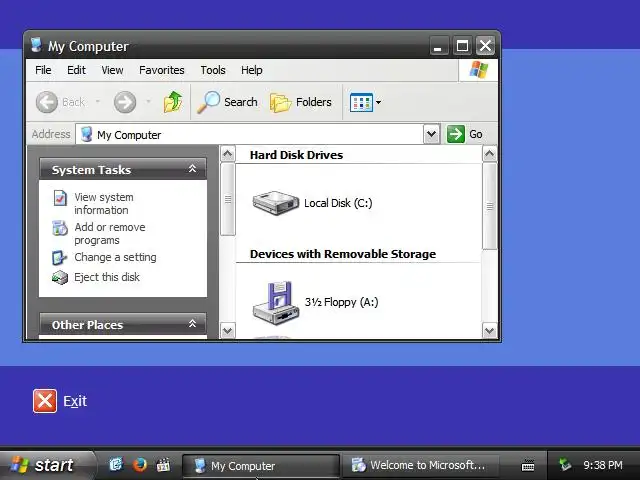Click the Windows flag logo in toolbar
The image size is (640, 480).
tap(478, 70)
